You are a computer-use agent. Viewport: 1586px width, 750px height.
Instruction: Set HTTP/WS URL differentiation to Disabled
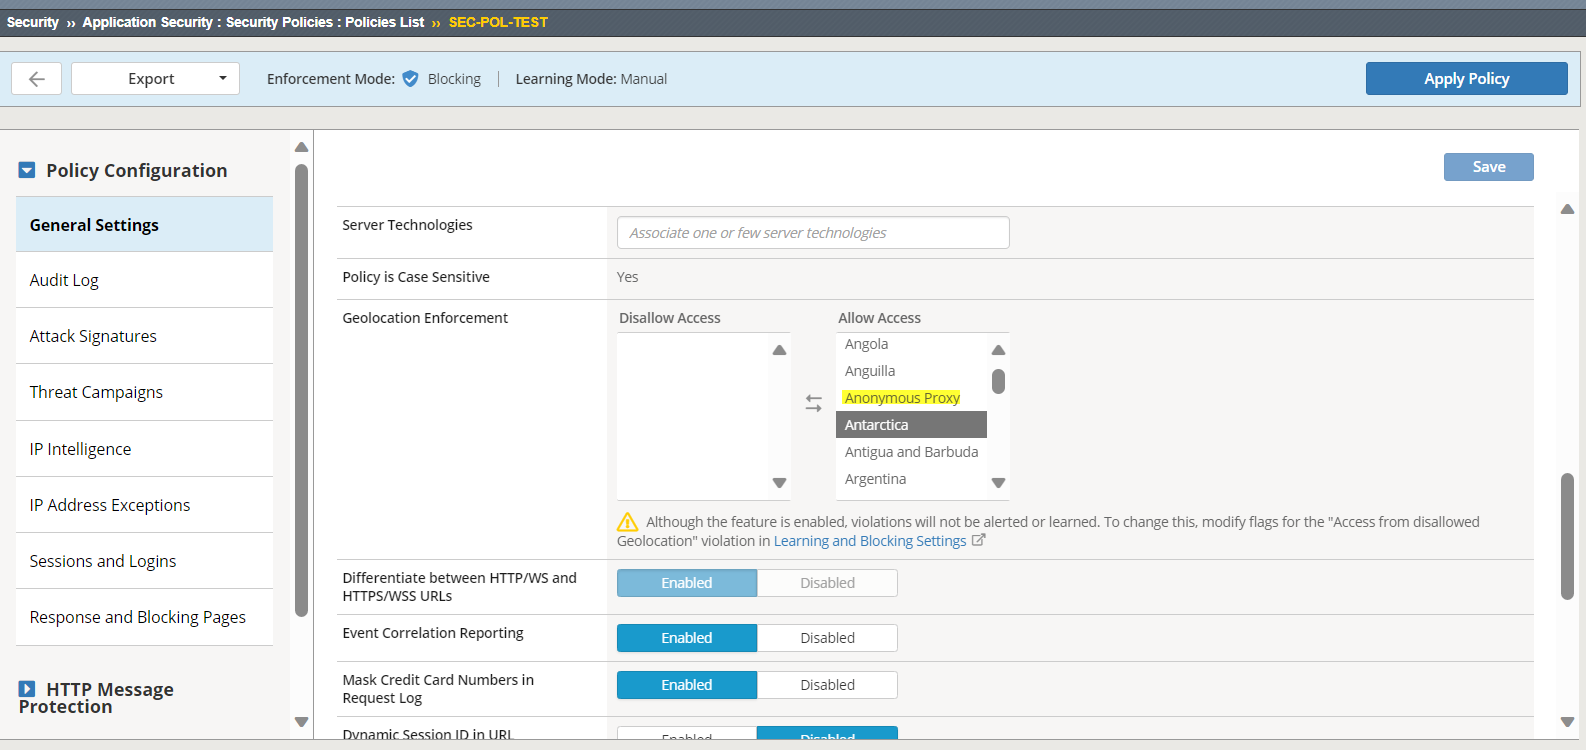pos(826,583)
